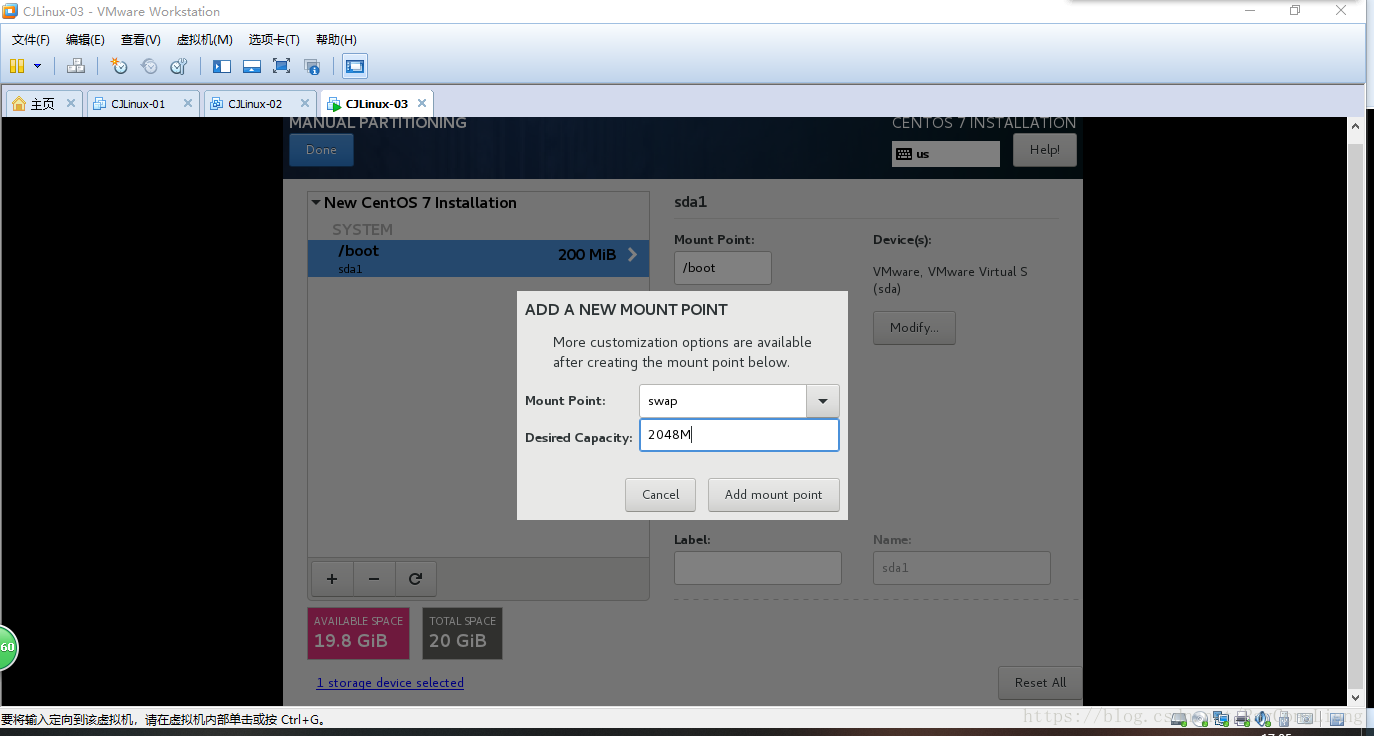Click Cancel in the mount point dialog
Viewport: 1374px width, 736px height.
point(660,495)
